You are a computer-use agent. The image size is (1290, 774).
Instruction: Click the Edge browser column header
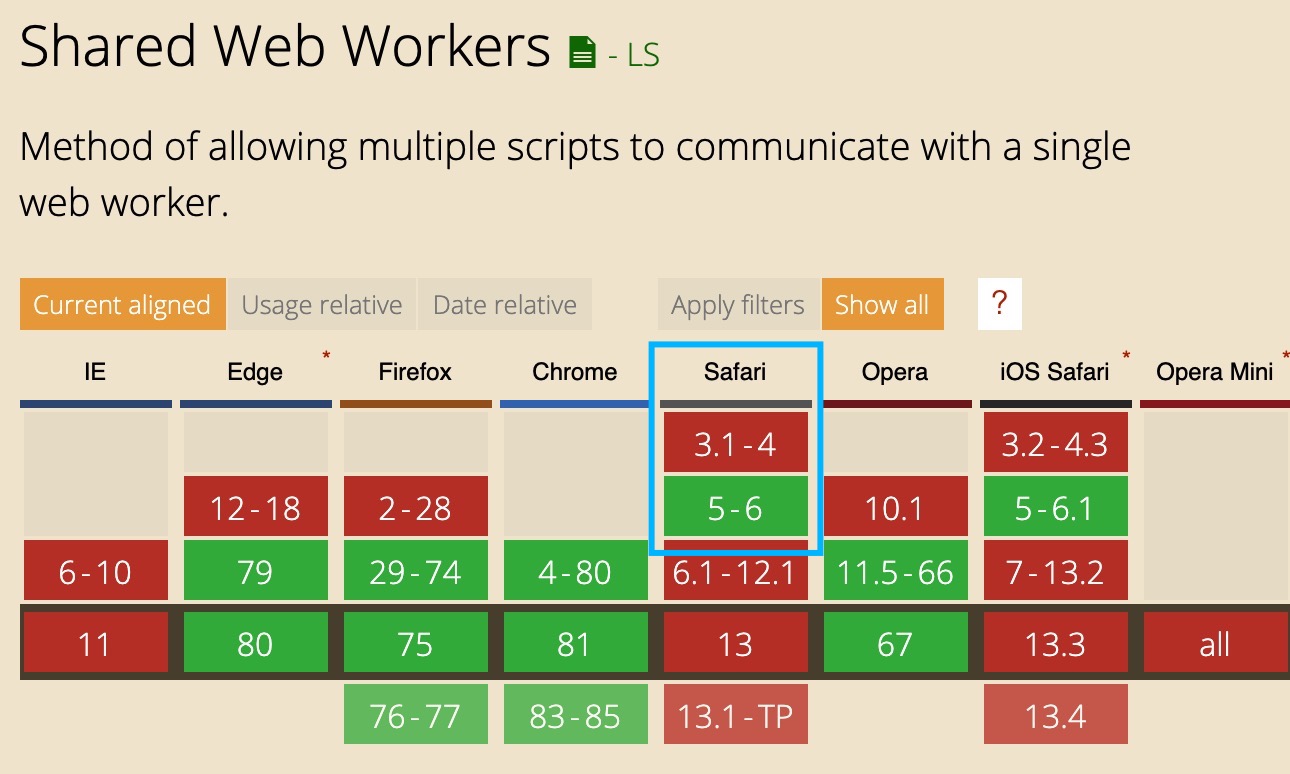pyautogui.click(x=255, y=373)
